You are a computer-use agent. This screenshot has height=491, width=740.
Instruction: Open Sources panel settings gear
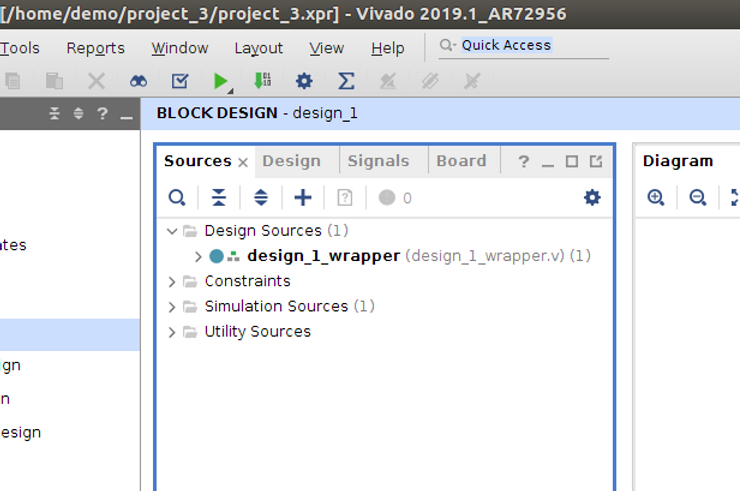[x=592, y=197]
